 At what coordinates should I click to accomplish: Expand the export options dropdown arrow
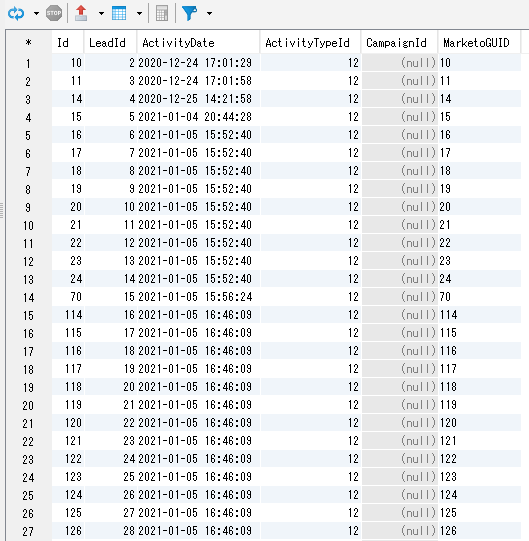click(x=101, y=13)
